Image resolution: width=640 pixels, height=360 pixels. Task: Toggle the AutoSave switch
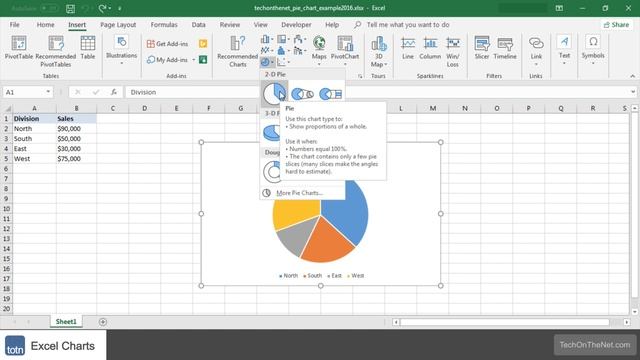[x=49, y=8]
